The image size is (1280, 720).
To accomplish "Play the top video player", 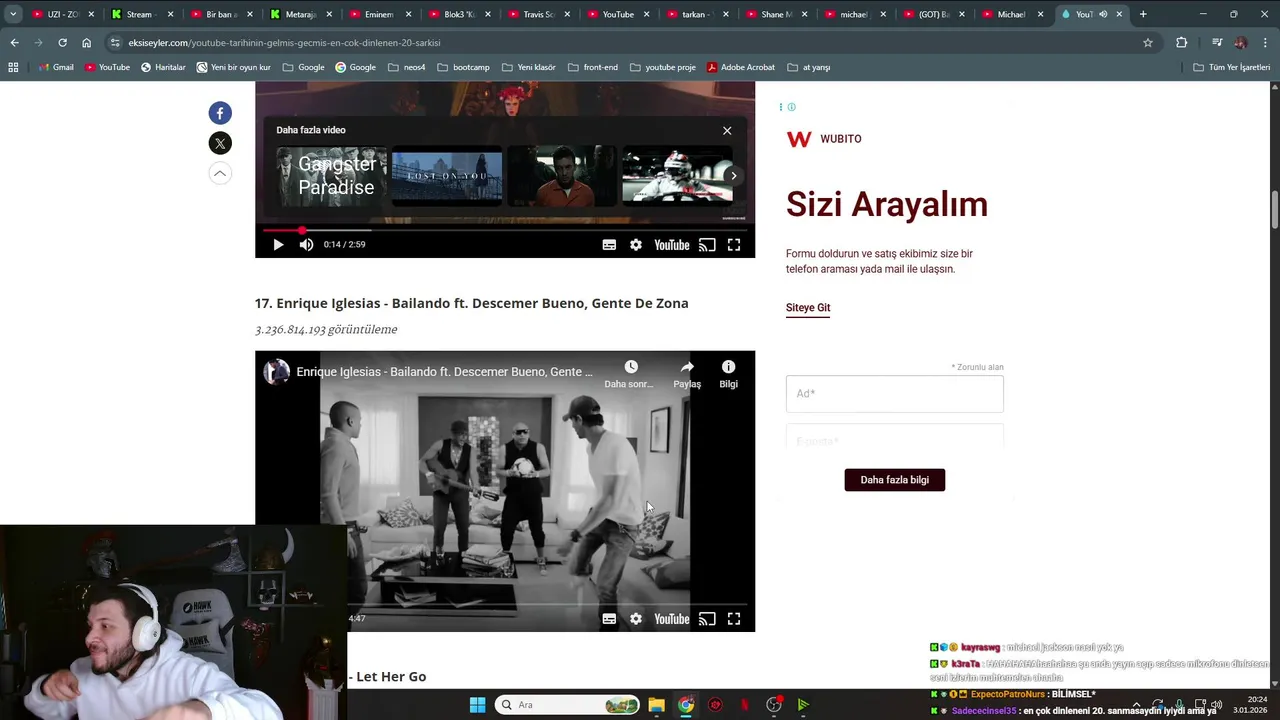I will tap(278, 245).
